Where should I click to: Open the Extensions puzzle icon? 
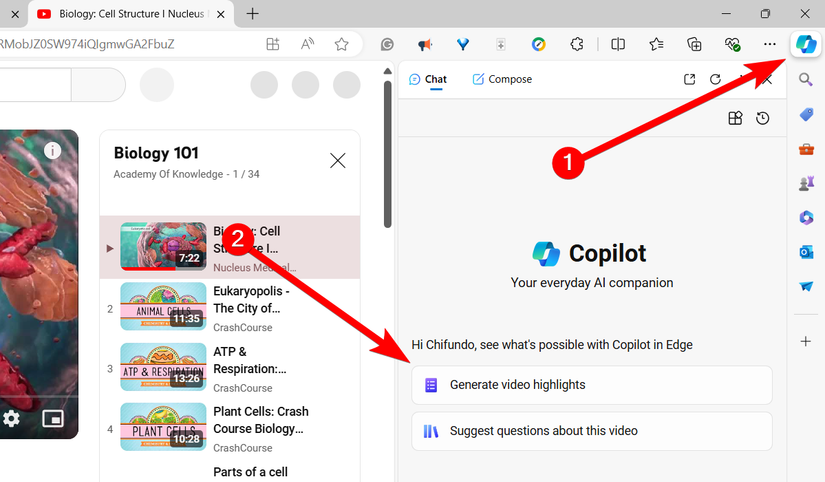pos(577,44)
